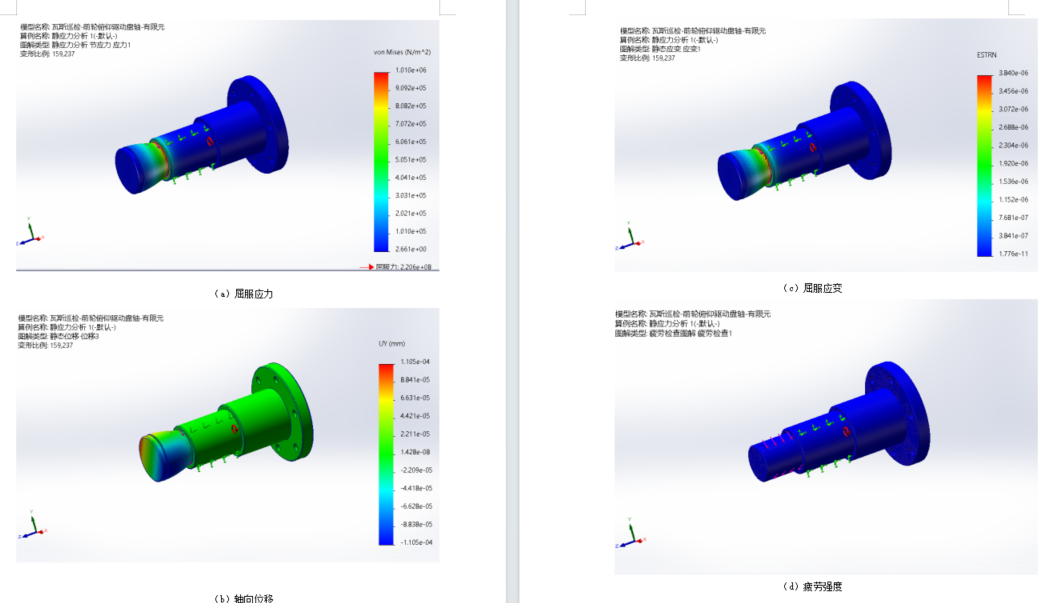Click legend value "1.428e-08"
Image resolution: width=1058 pixels, height=603 pixels.
click(415, 452)
